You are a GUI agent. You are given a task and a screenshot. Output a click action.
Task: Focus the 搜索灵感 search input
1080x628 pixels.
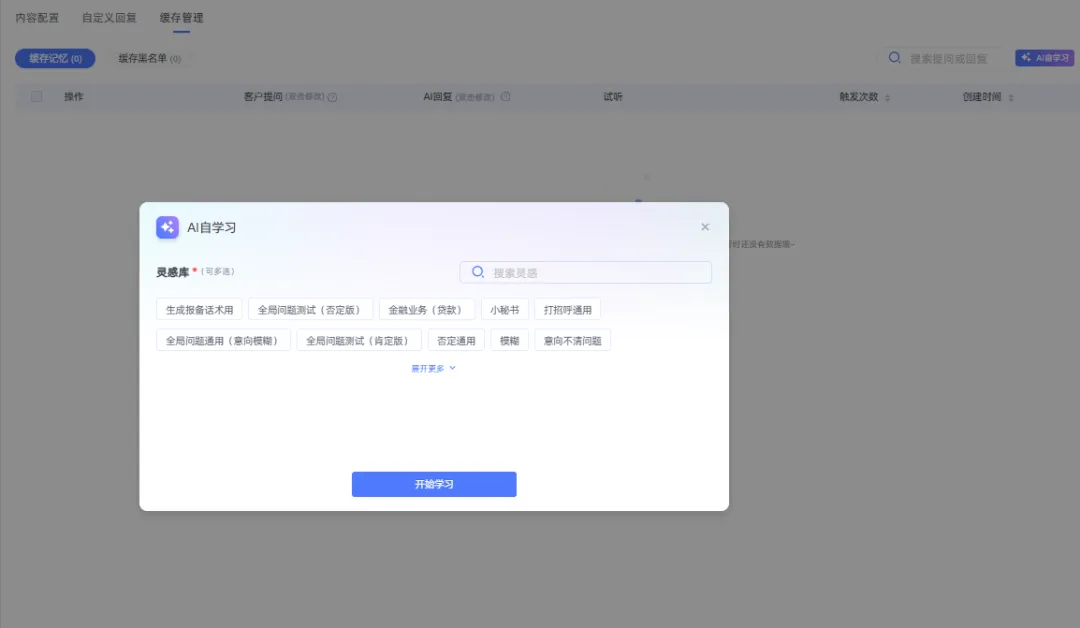click(585, 272)
